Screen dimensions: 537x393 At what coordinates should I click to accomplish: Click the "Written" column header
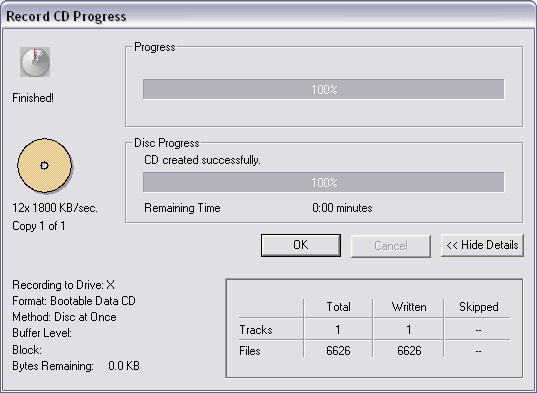(409, 307)
